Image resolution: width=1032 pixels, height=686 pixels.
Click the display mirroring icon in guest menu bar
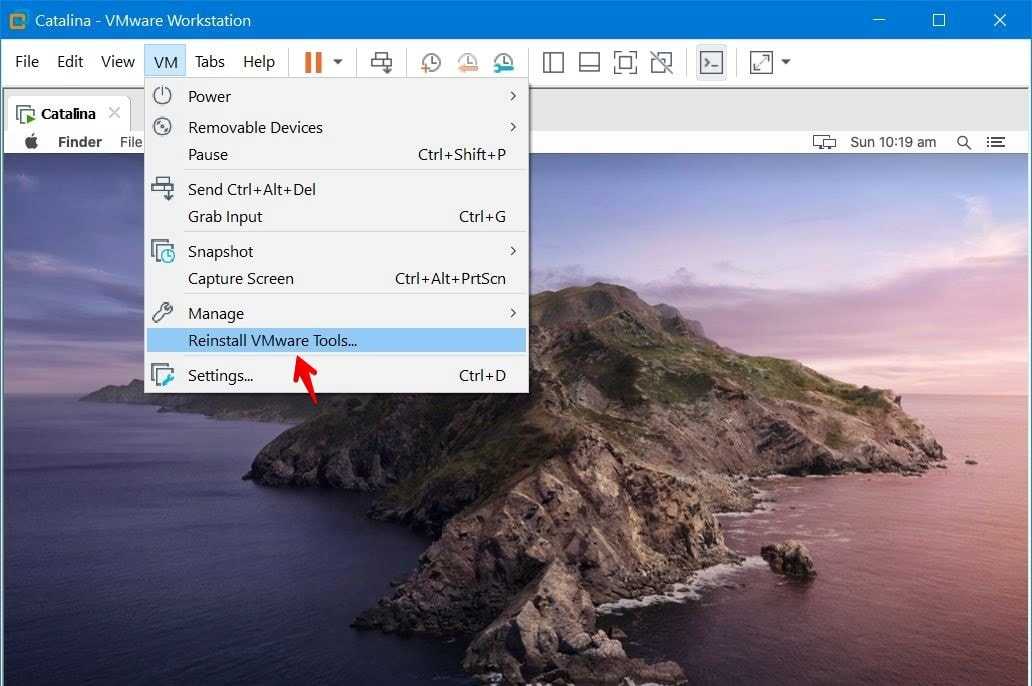824,142
